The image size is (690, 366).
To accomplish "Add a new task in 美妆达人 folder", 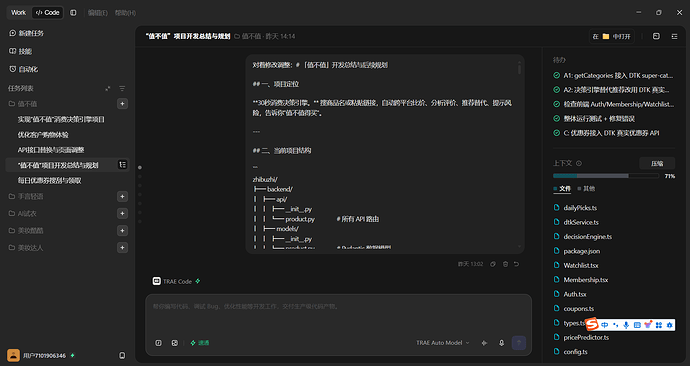I will pos(122,248).
